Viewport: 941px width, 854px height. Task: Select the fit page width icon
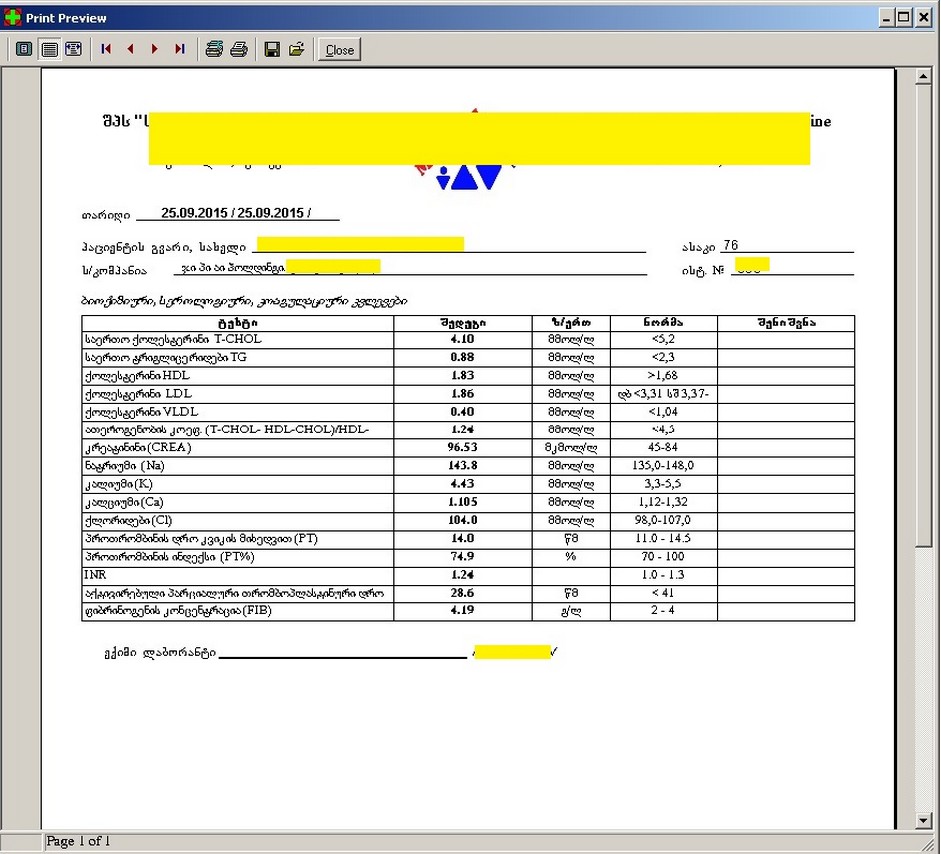pyautogui.click(x=74, y=49)
